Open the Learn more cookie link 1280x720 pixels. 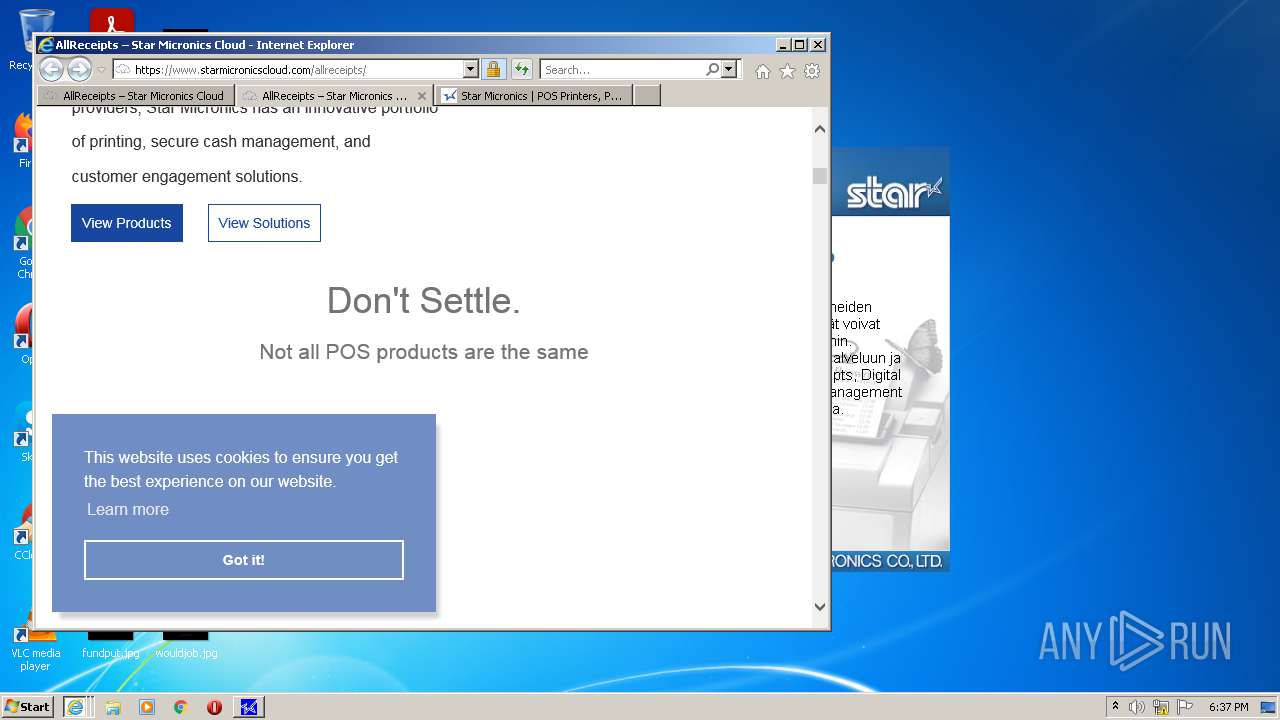128,509
